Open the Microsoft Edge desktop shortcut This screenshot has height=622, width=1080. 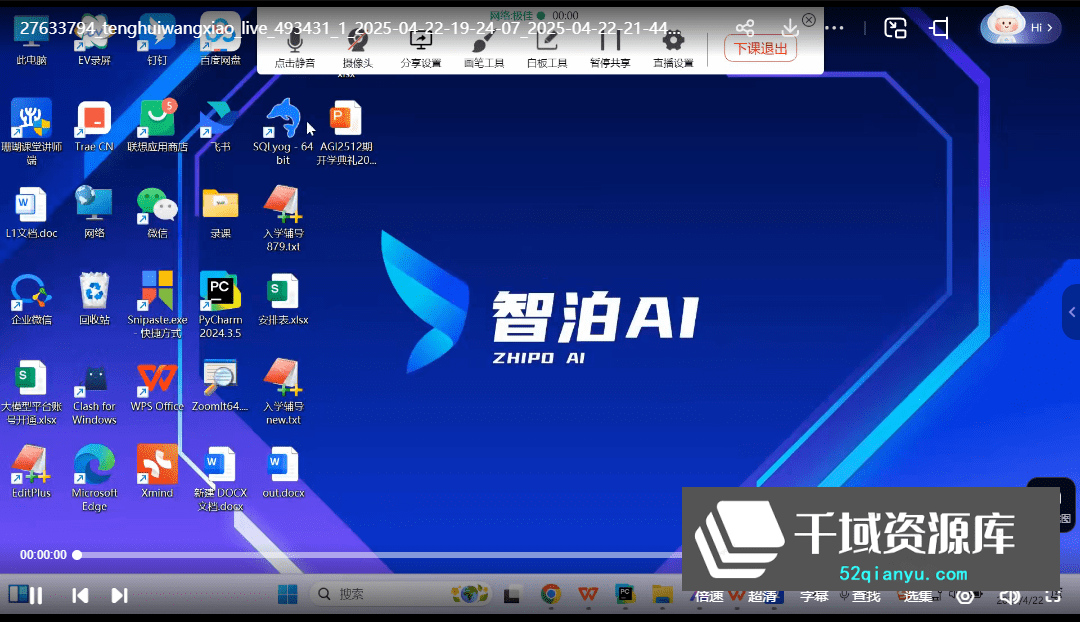[94, 478]
